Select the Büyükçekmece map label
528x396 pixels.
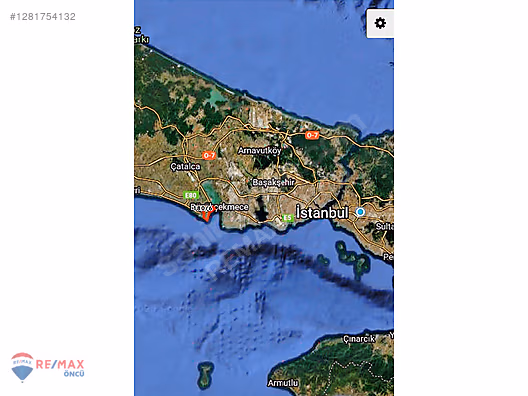(x=220, y=207)
